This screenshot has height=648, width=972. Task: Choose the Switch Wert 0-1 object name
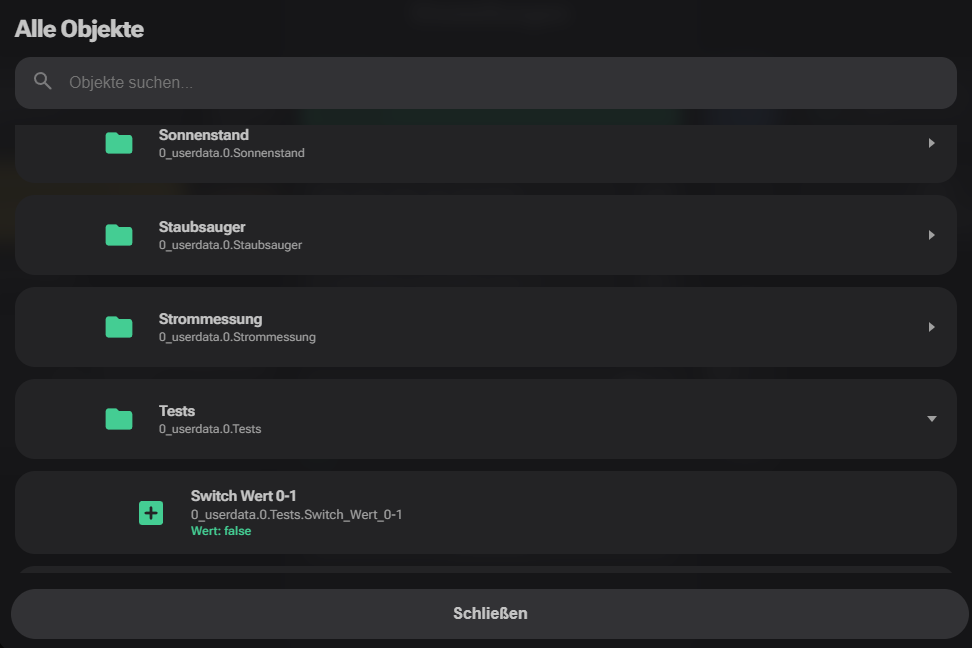click(244, 496)
